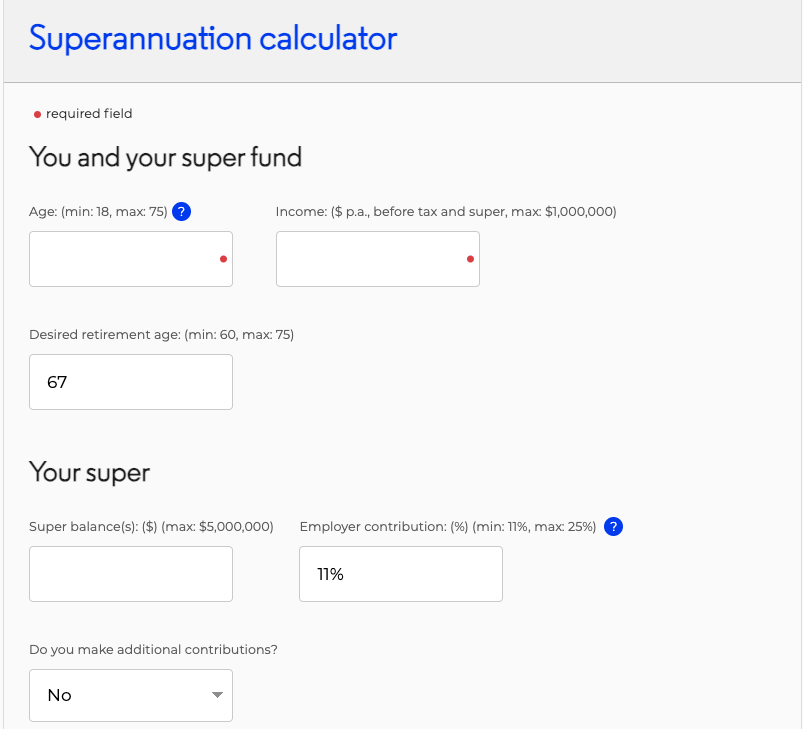Click the Income per annum label
Screen dimensions: 803x729
(445, 211)
